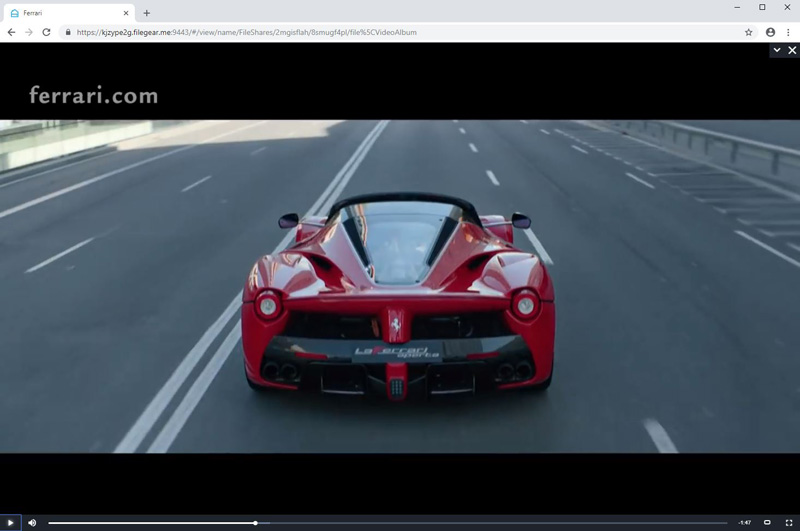Minimize the browser window
The width and height of the screenshot is (800, 531).
pyautogui.click(x=737, y=7)
